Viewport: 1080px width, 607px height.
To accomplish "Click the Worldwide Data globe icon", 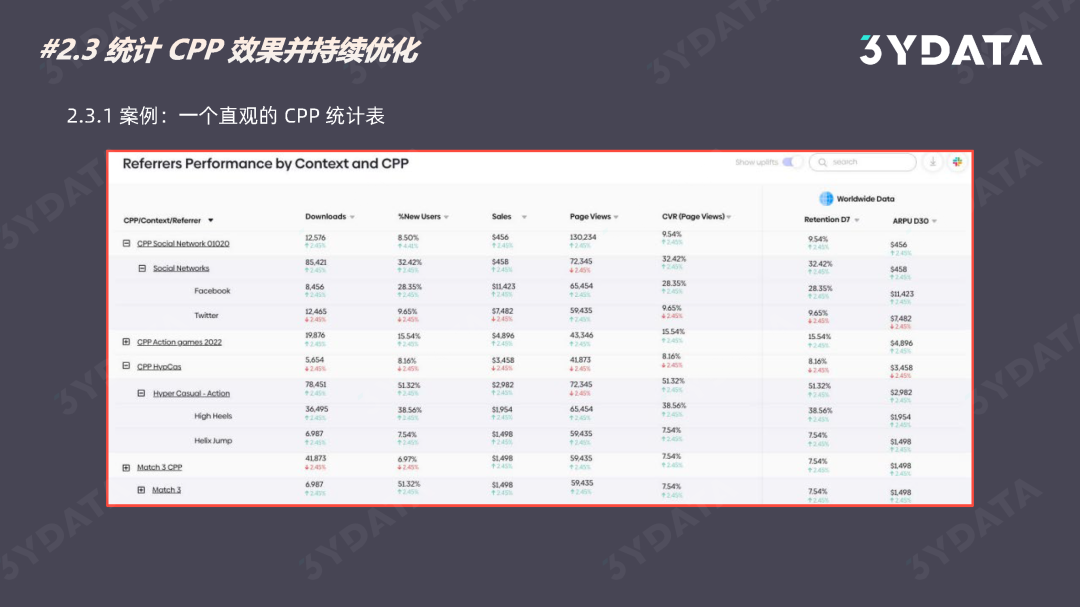I will tap(826, 198).
